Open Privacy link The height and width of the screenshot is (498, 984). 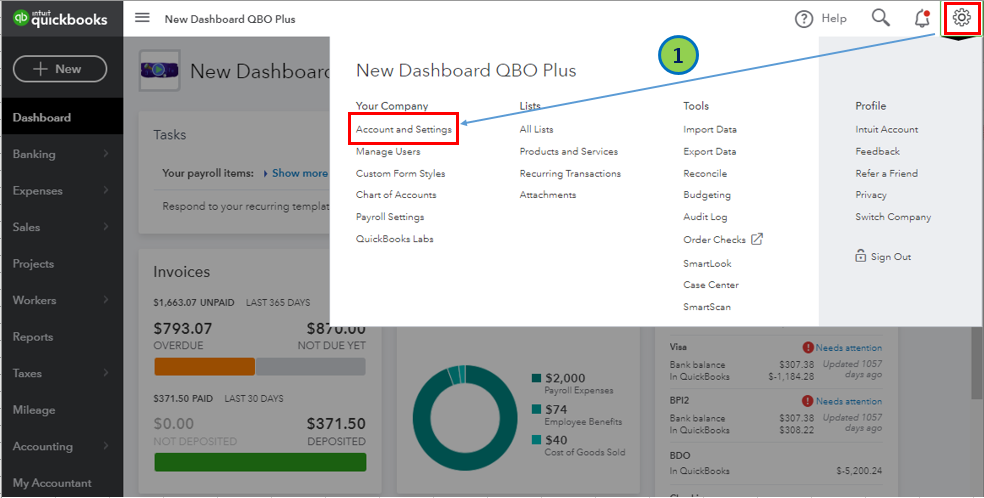tap(871, 195)
